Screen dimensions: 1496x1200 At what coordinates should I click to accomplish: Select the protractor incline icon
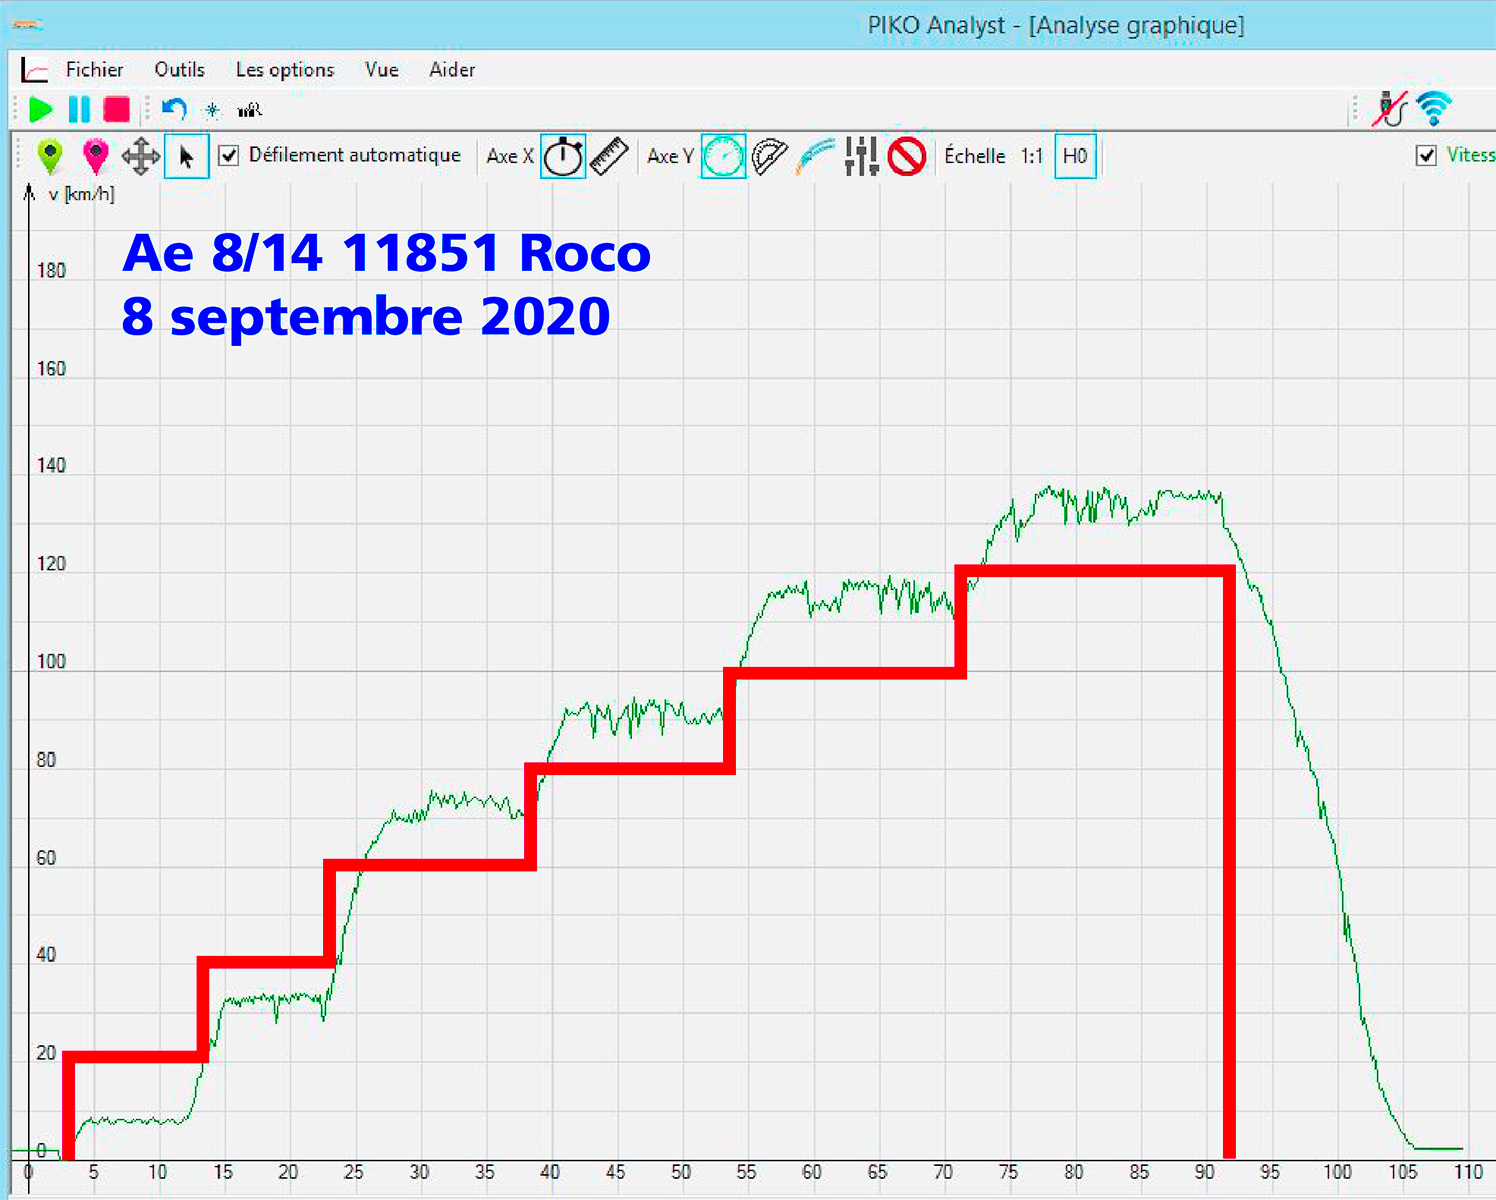[769, 156]
